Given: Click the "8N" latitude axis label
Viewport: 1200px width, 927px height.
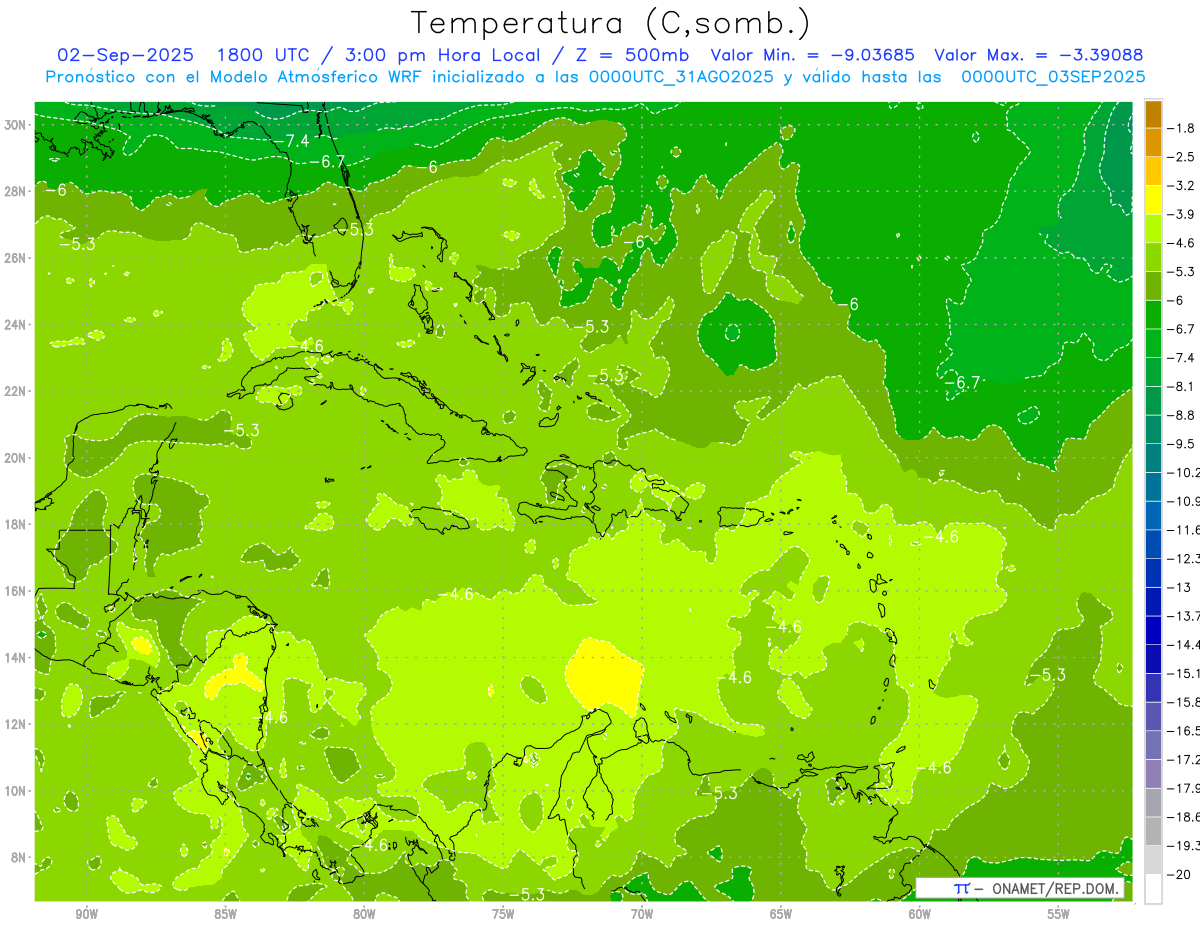Looking at the screenshot, I should coord(20,858).
